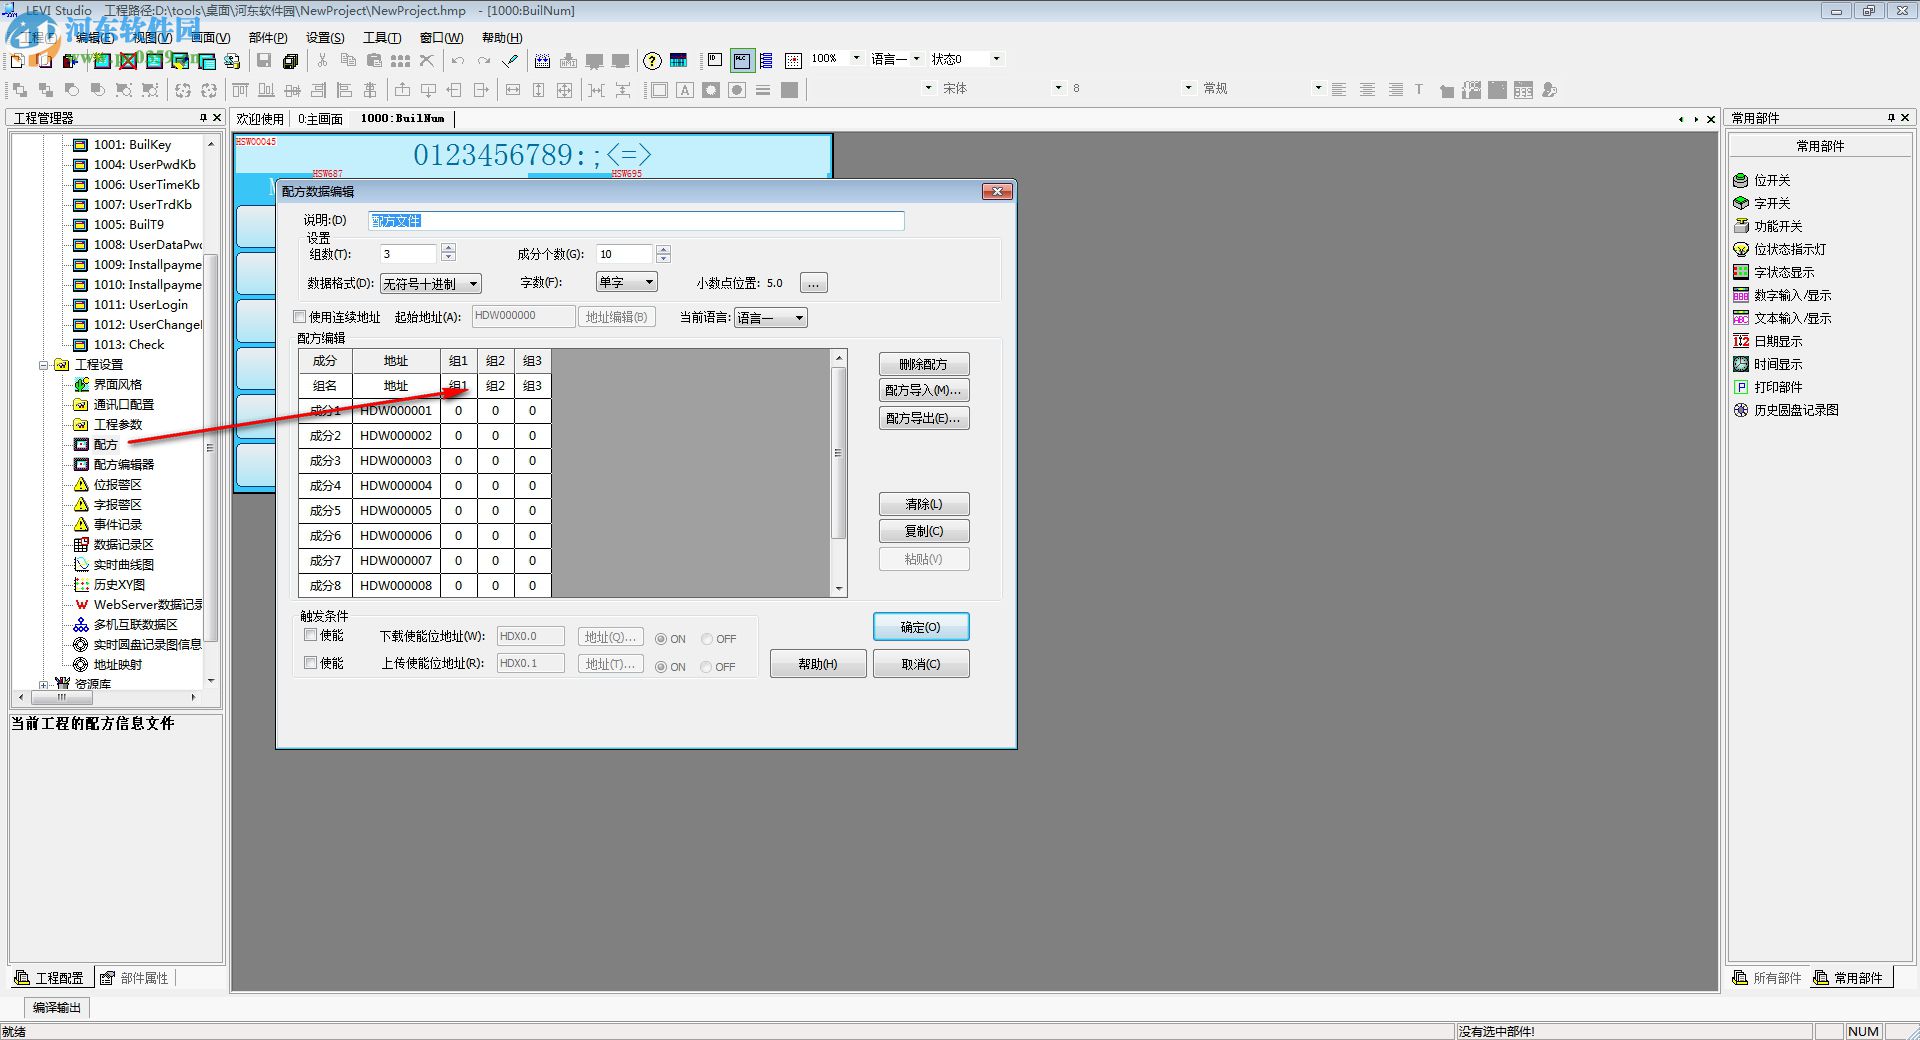Click the Copy icon in toolbar
This screenshot has height=1040, width=1920.
[348, 60]
